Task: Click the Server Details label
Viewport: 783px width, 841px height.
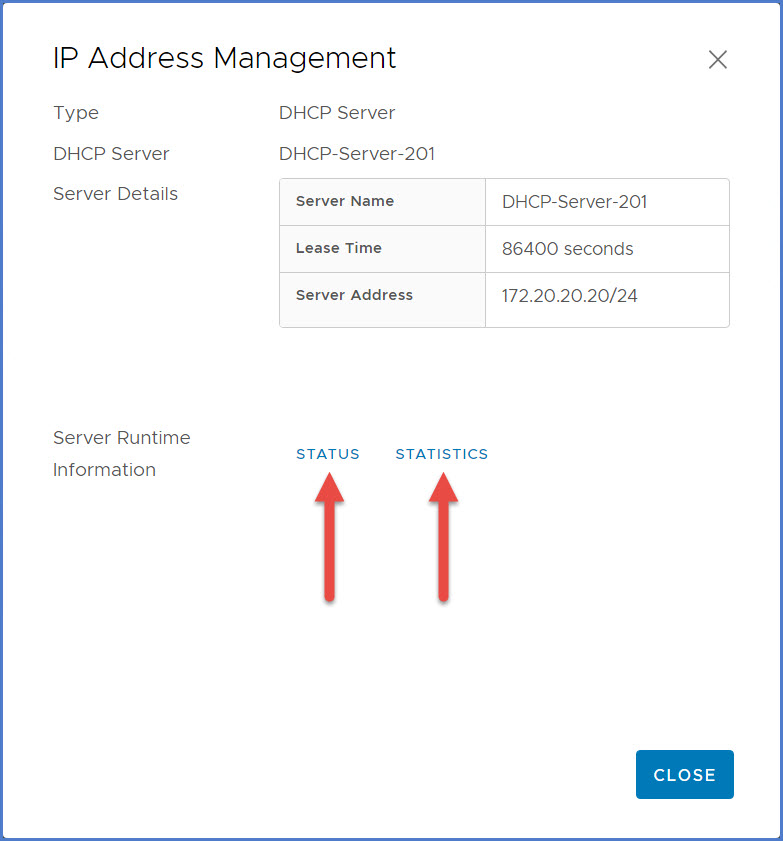Action: tap(115, 193)
